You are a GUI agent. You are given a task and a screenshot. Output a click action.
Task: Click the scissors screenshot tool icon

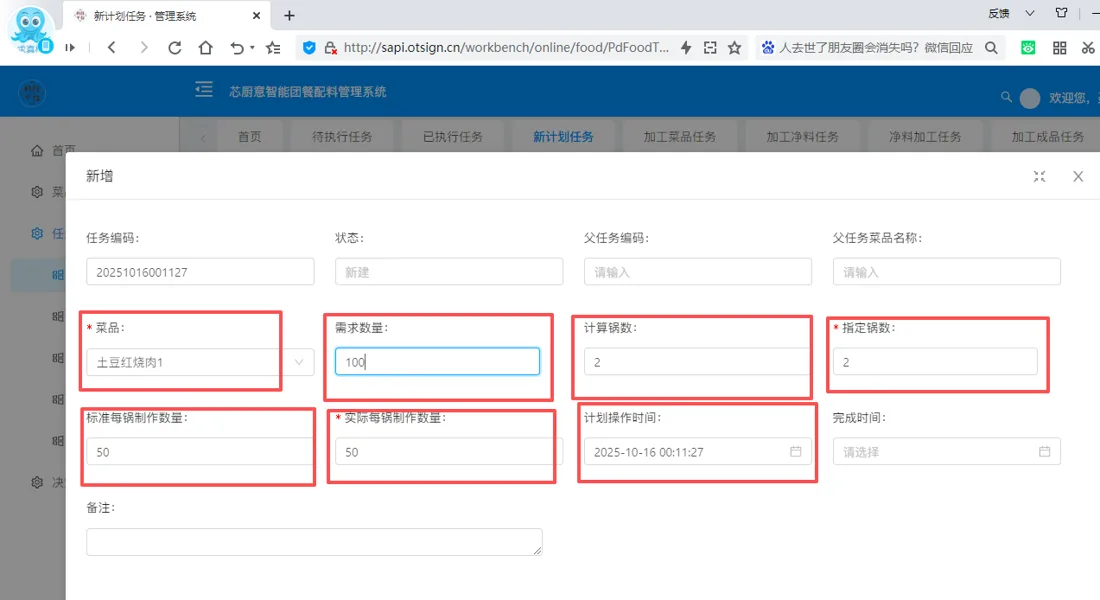1088,48
